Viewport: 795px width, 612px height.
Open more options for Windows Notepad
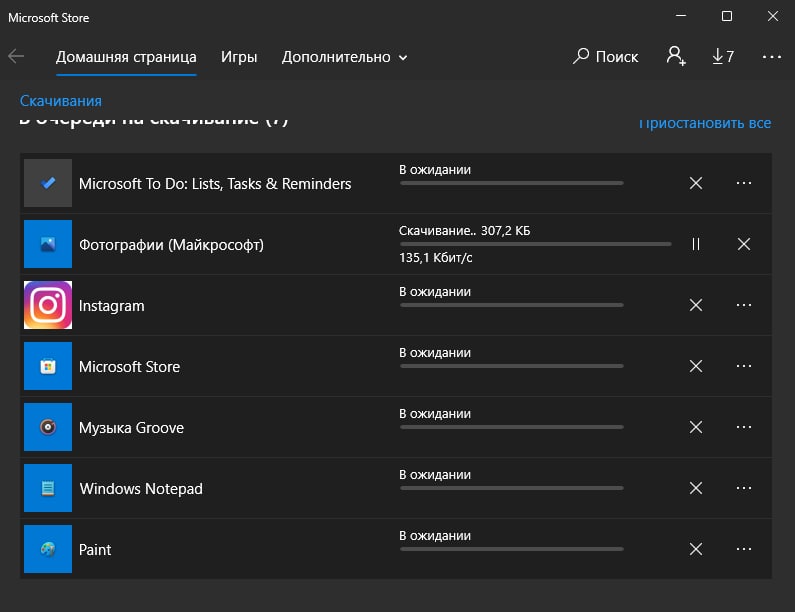point(744,488)
